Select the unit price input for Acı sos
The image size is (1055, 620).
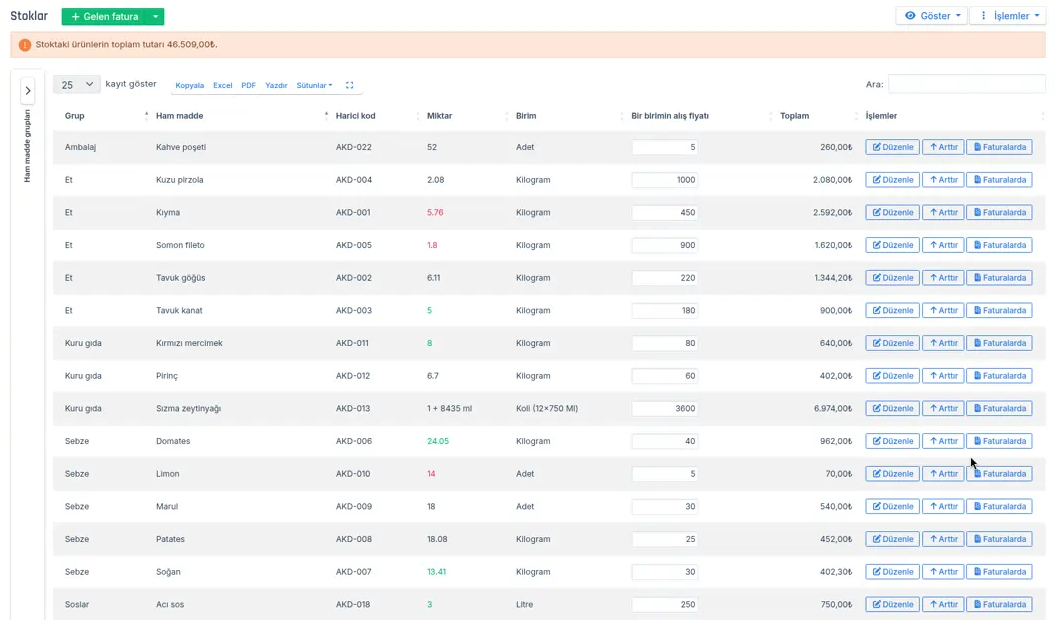pyautogui.click(x=664, y=605)
